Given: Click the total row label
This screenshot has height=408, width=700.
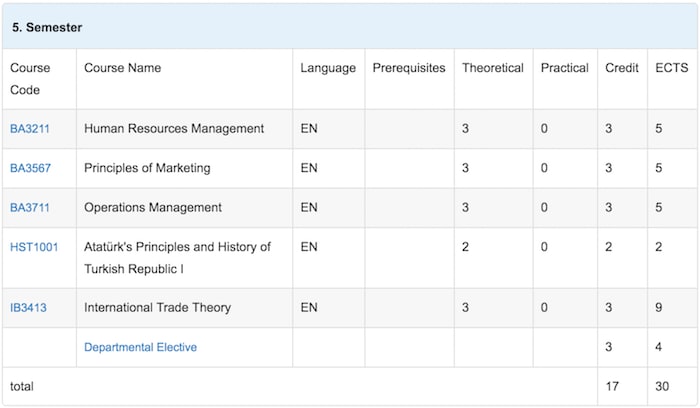Looking at the screenshot, I should [x=22, y=385].
